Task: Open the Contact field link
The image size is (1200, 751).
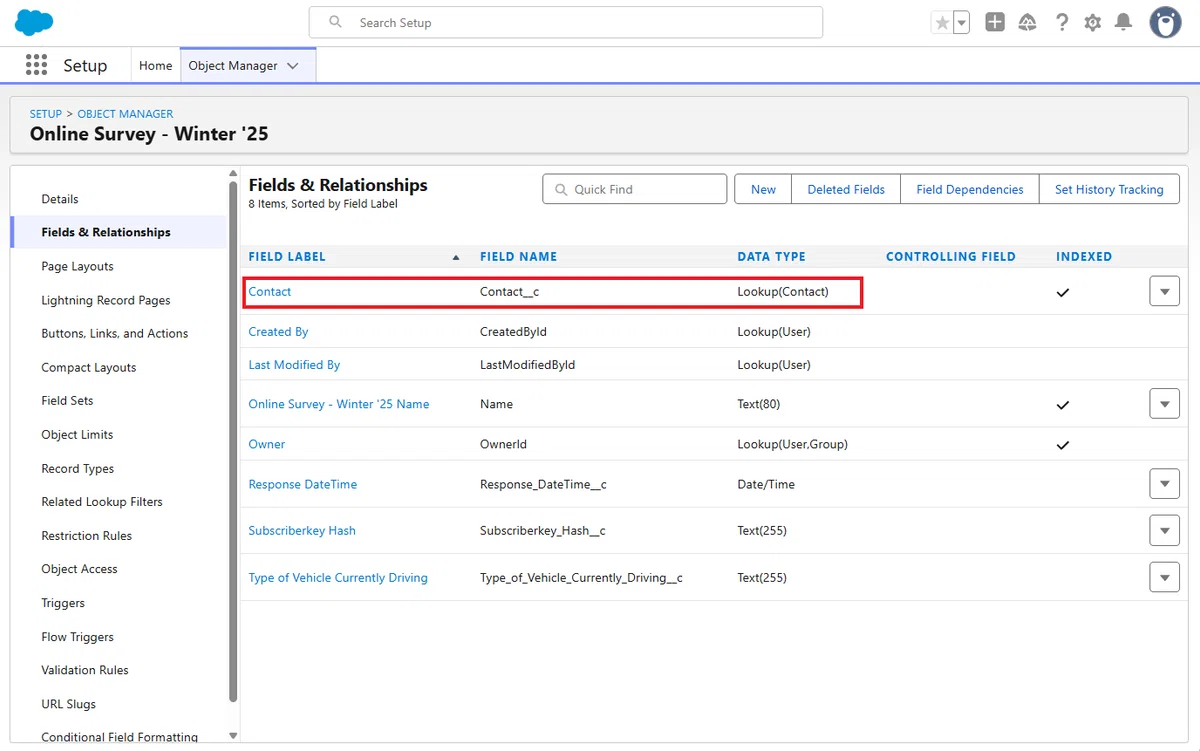Action: (270, 291)
